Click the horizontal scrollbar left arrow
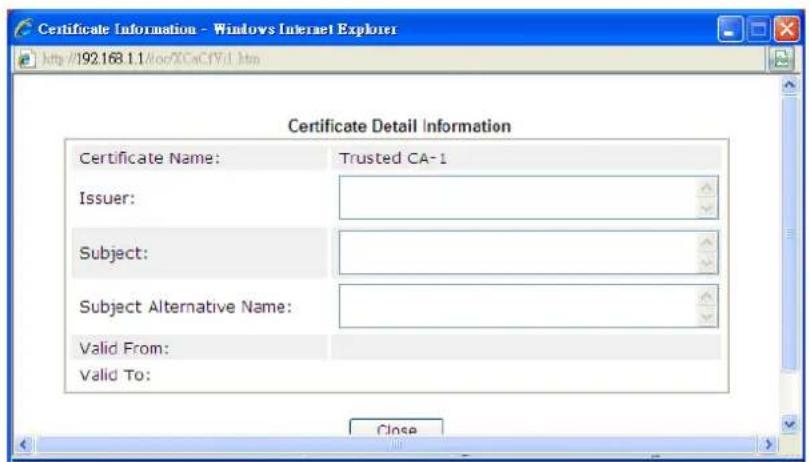 point(24,444)
